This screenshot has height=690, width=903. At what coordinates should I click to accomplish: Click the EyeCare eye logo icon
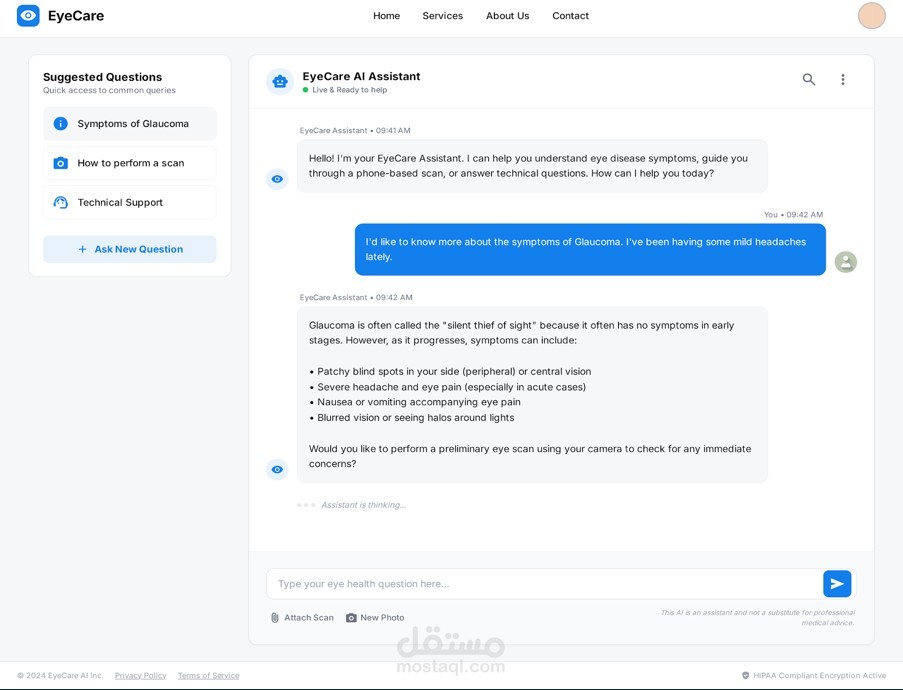(x=28, y=16)
